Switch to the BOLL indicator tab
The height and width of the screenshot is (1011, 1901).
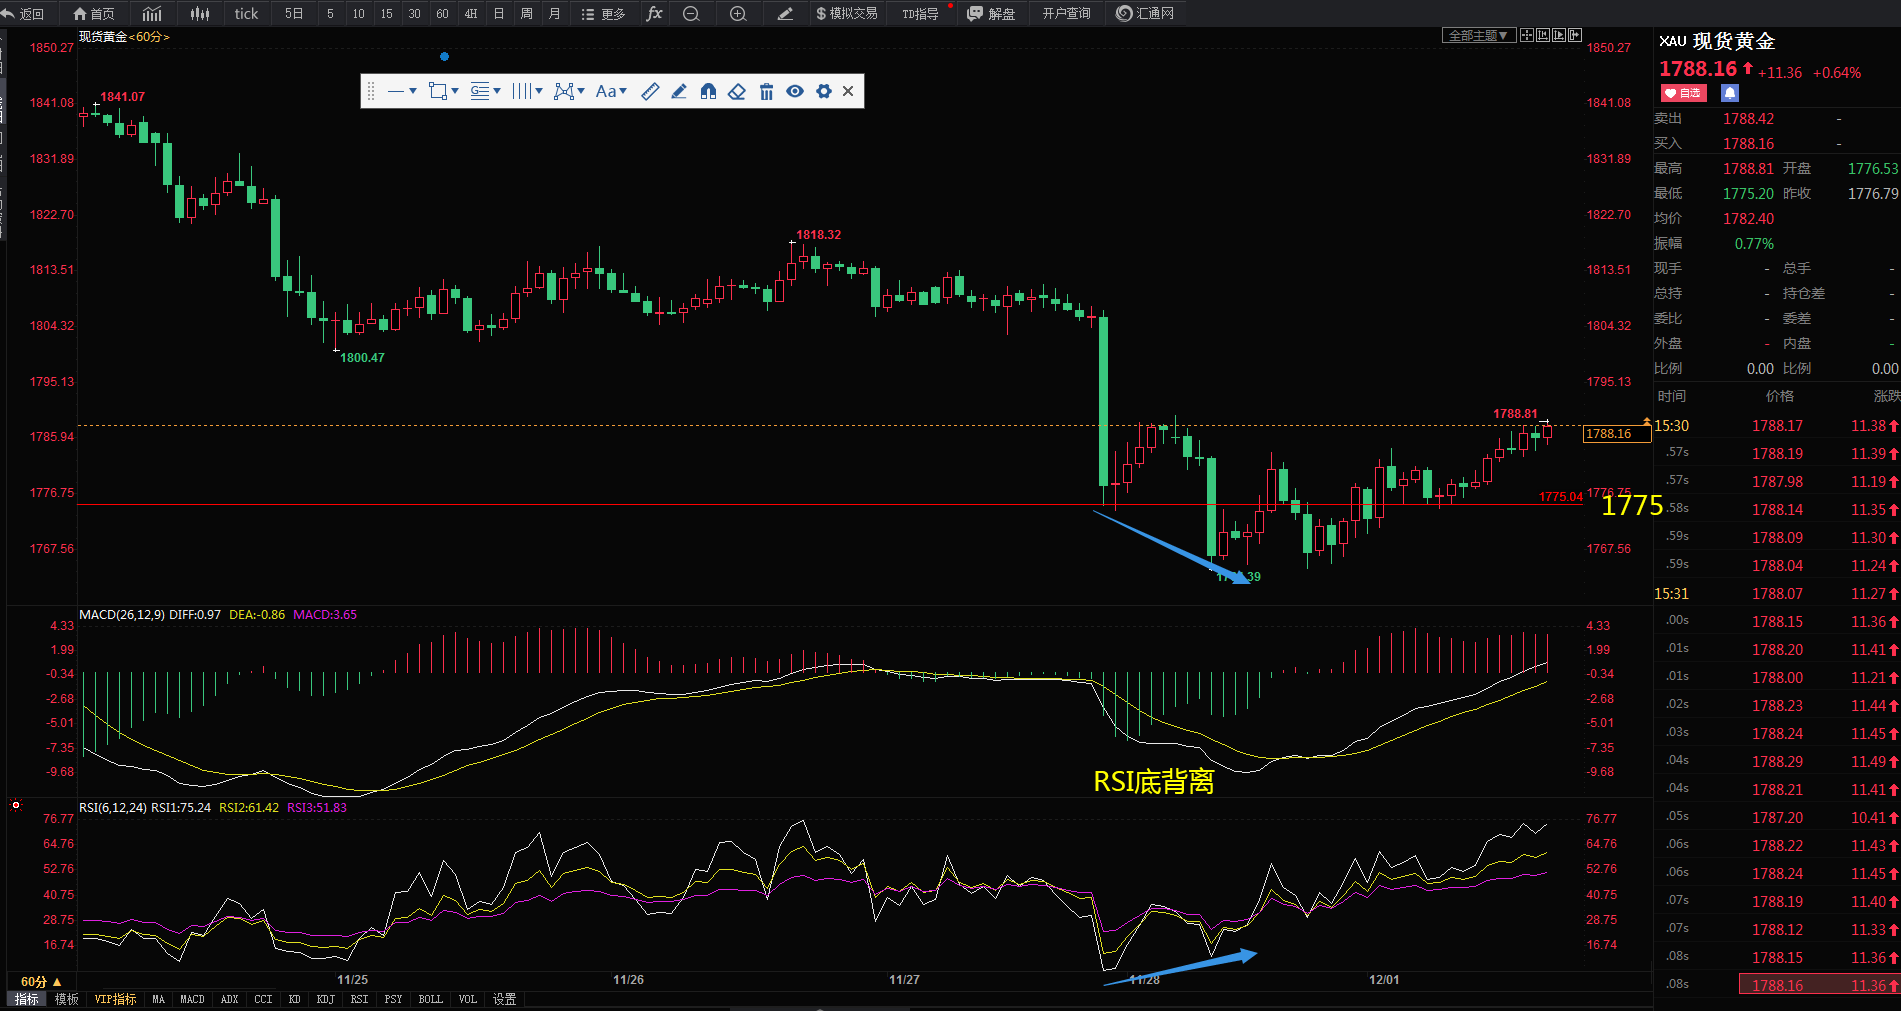pos(430,999)
